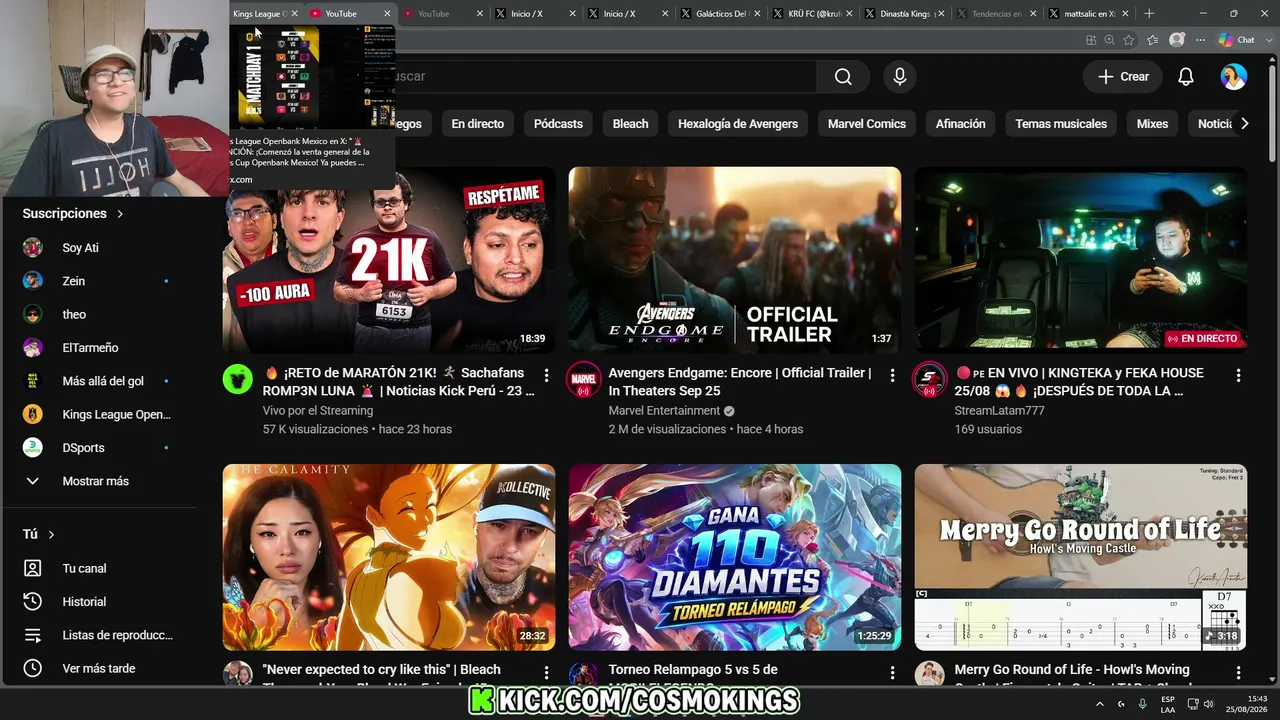The image size is (1280, 720).
Task: Open the Copilot Chat button
Action: click(1237, 40)
